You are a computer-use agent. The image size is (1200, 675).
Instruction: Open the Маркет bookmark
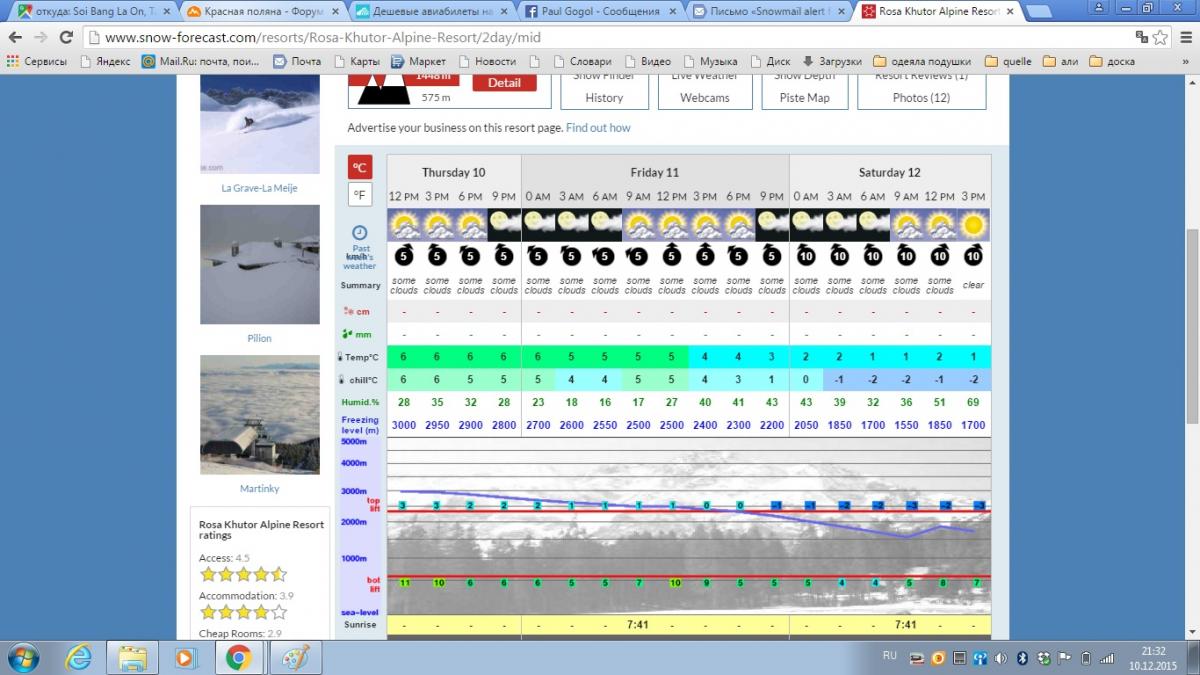pyautogui.click(x=418, y=61)
